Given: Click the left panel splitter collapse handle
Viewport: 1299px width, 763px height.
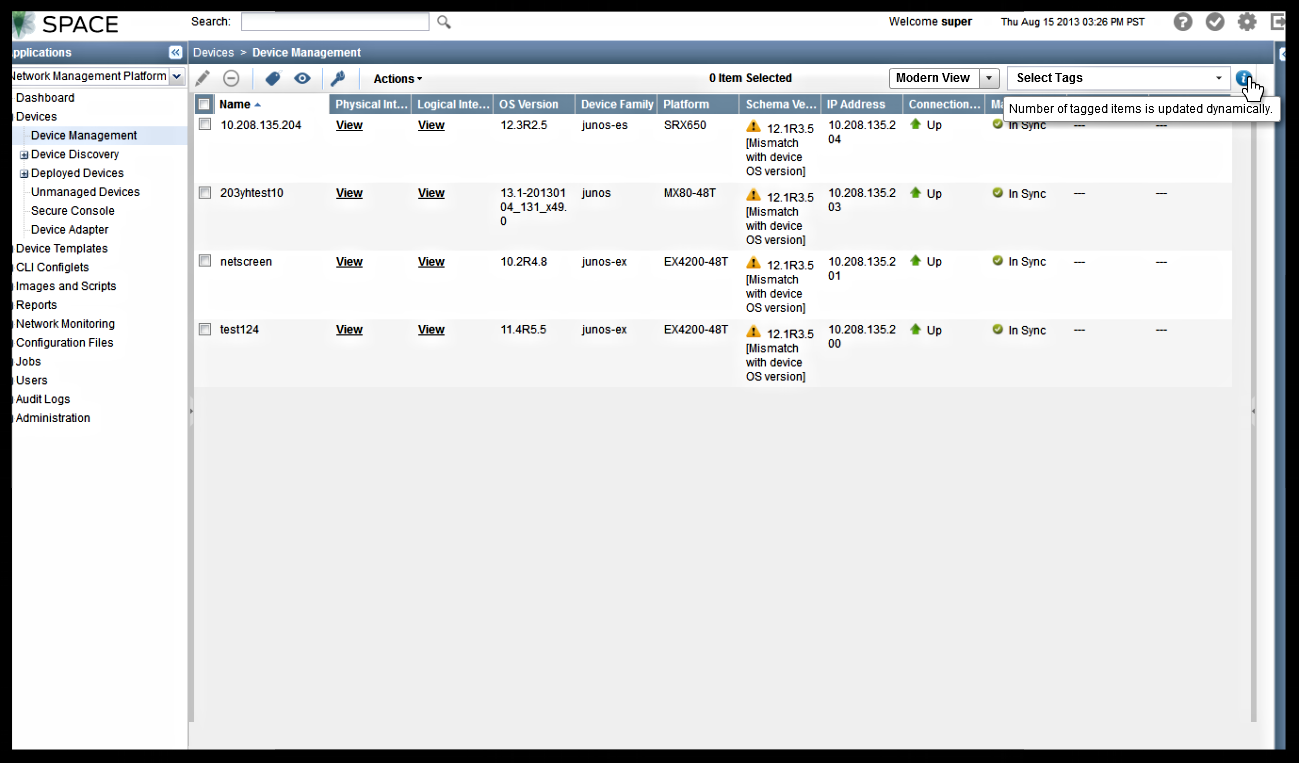Looking at the screenshot, I should pos(190,410).
